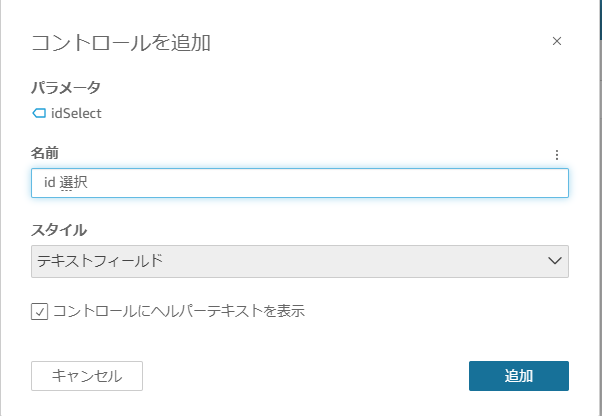This screenshot has width=602, height=416.
Task: Click the checkmark box for helper text
Action: tap(40, 312)
